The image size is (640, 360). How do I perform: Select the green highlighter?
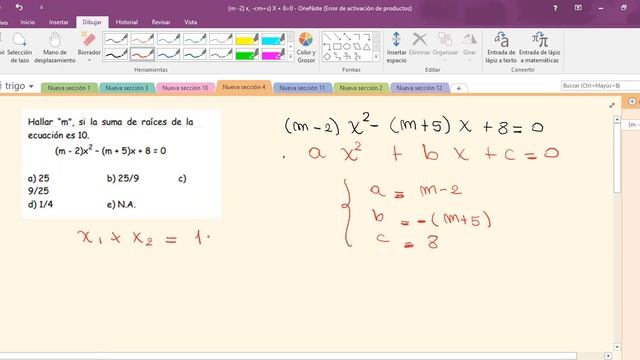pyautogui.click(x=247, y=54)
